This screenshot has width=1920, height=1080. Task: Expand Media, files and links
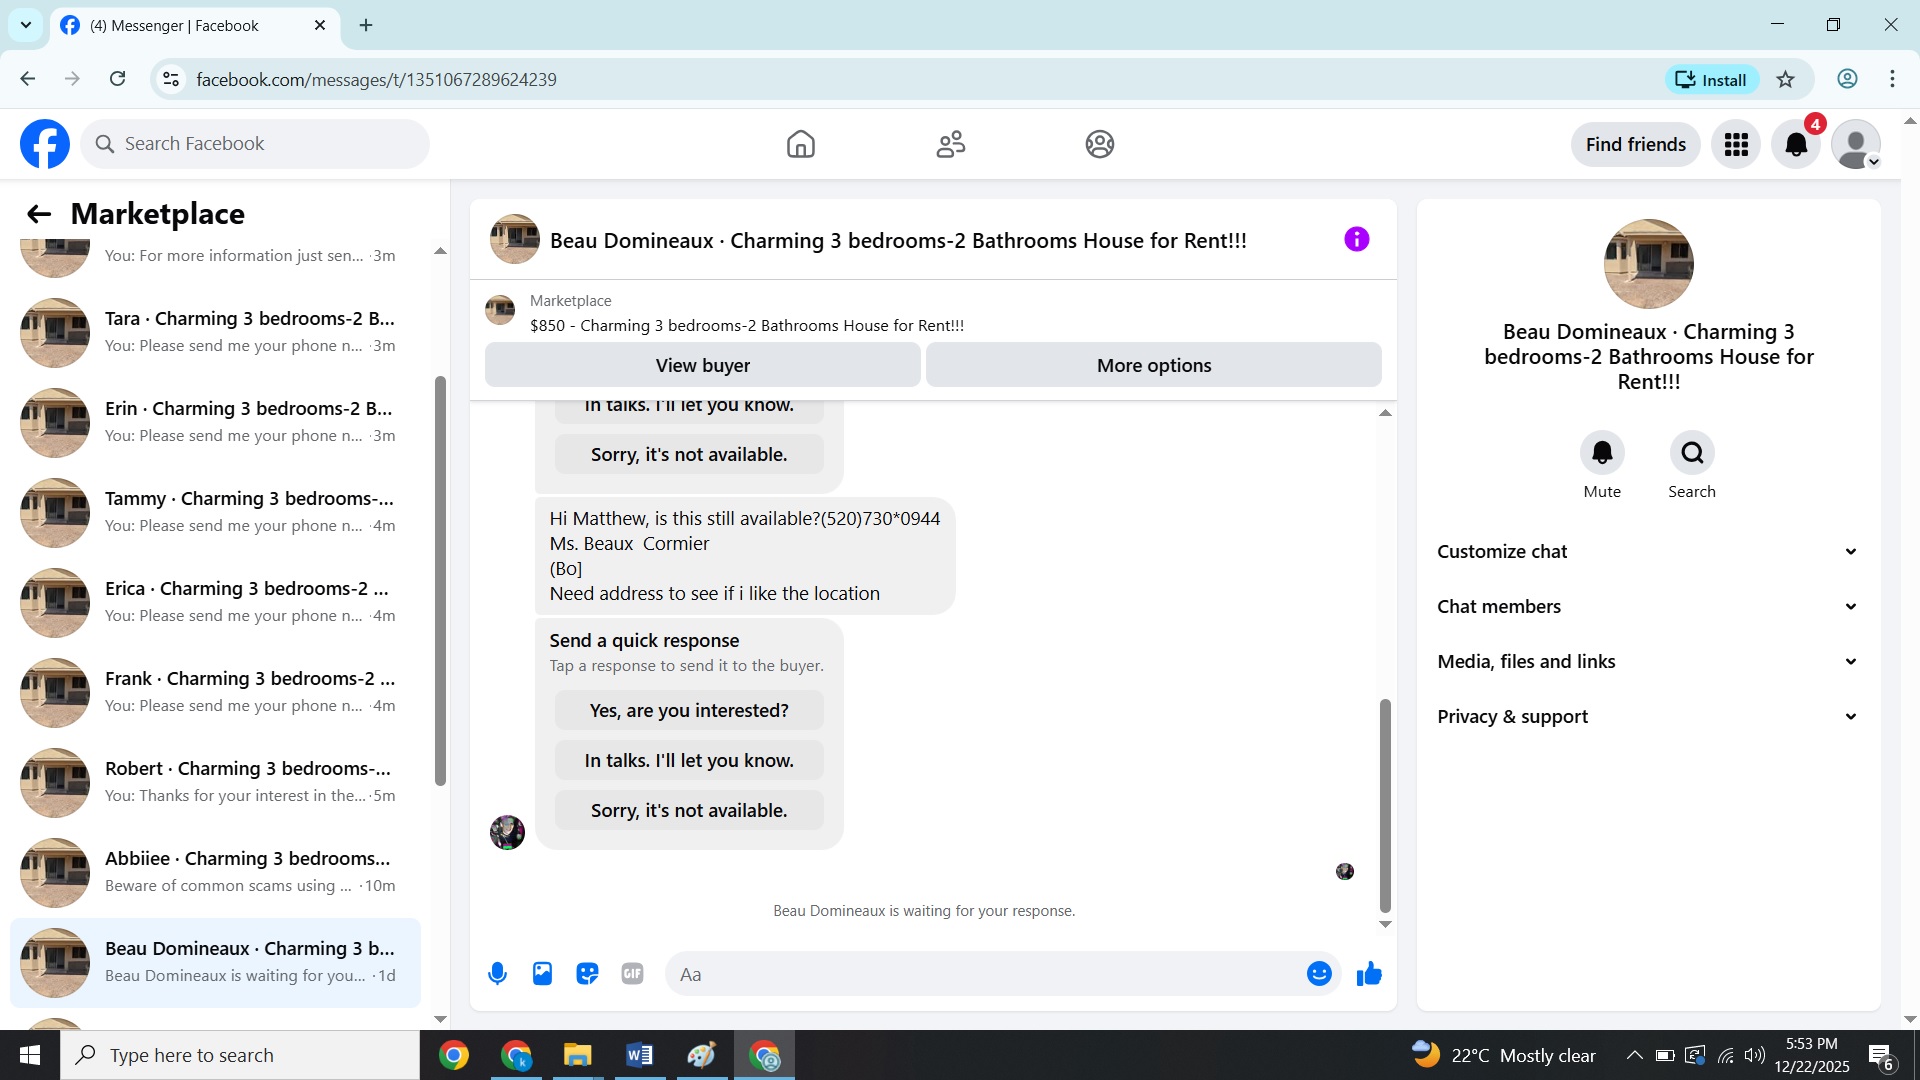tap(1648, 662)
